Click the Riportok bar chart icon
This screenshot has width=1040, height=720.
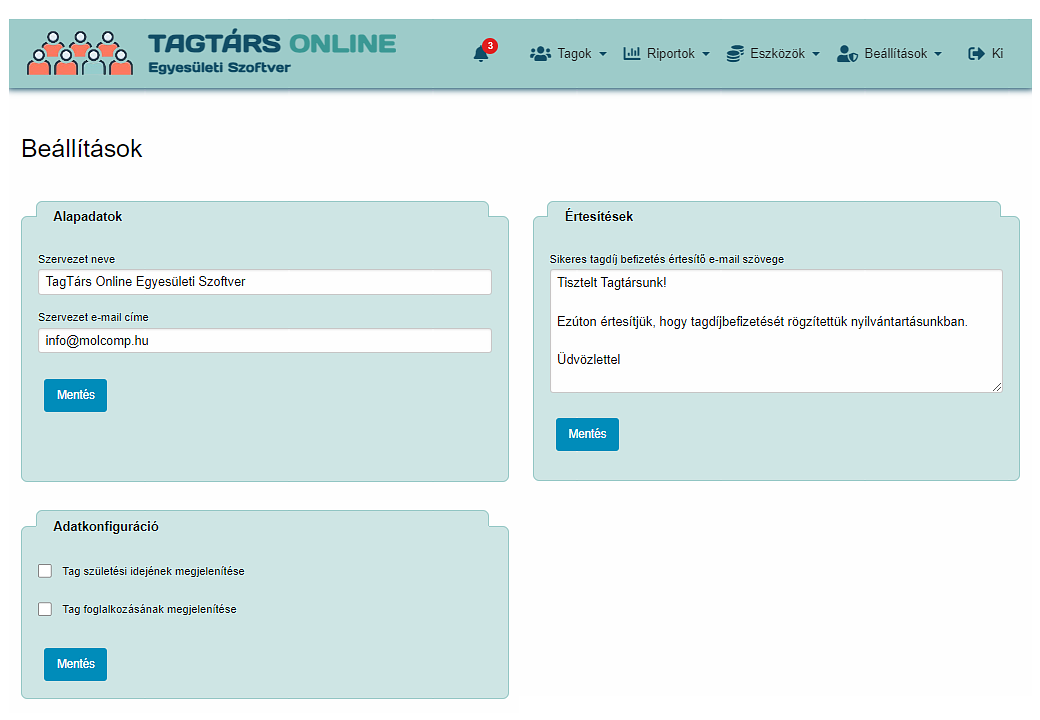coord(631,54)
